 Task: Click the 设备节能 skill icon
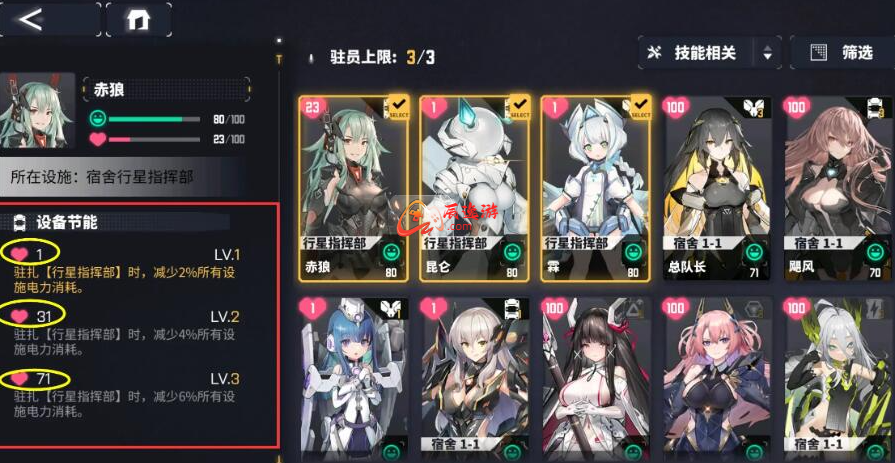(19, 223)
